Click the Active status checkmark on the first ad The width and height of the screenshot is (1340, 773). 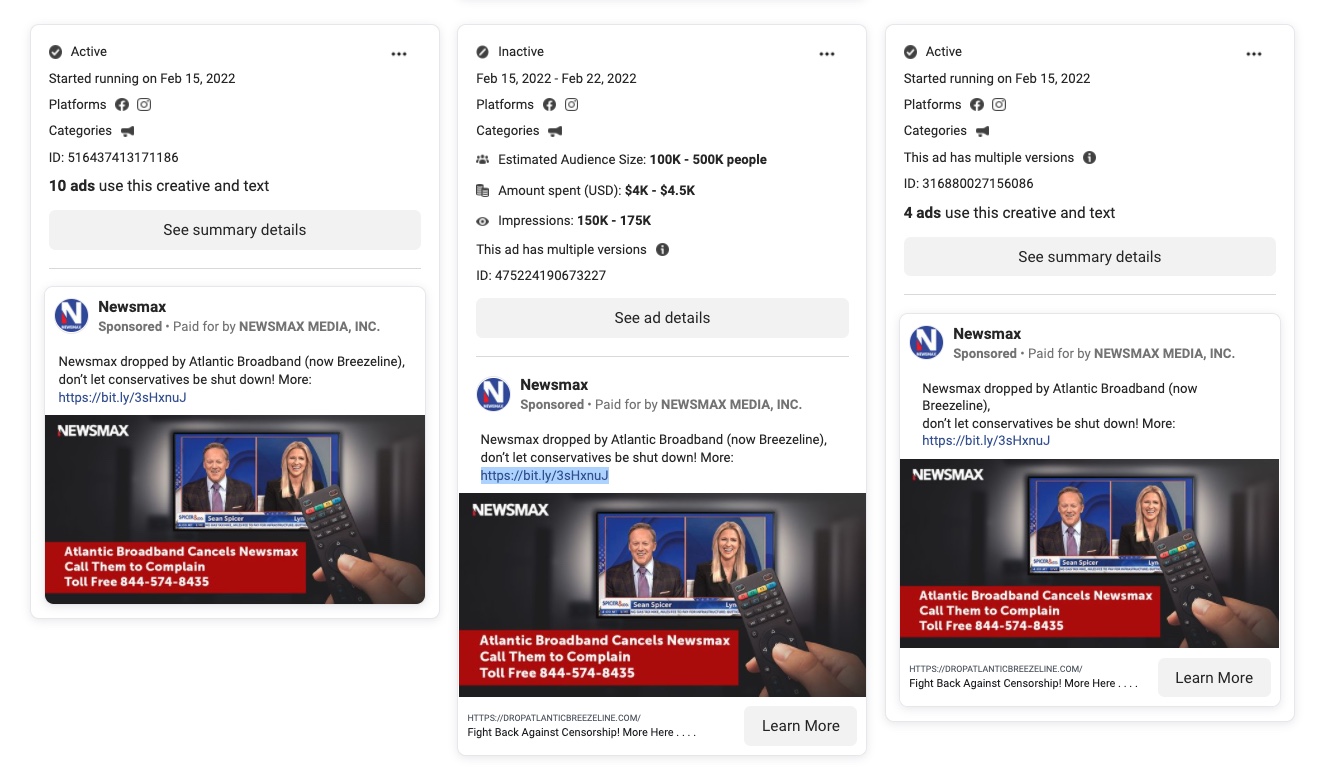click(x=55, y=51)
